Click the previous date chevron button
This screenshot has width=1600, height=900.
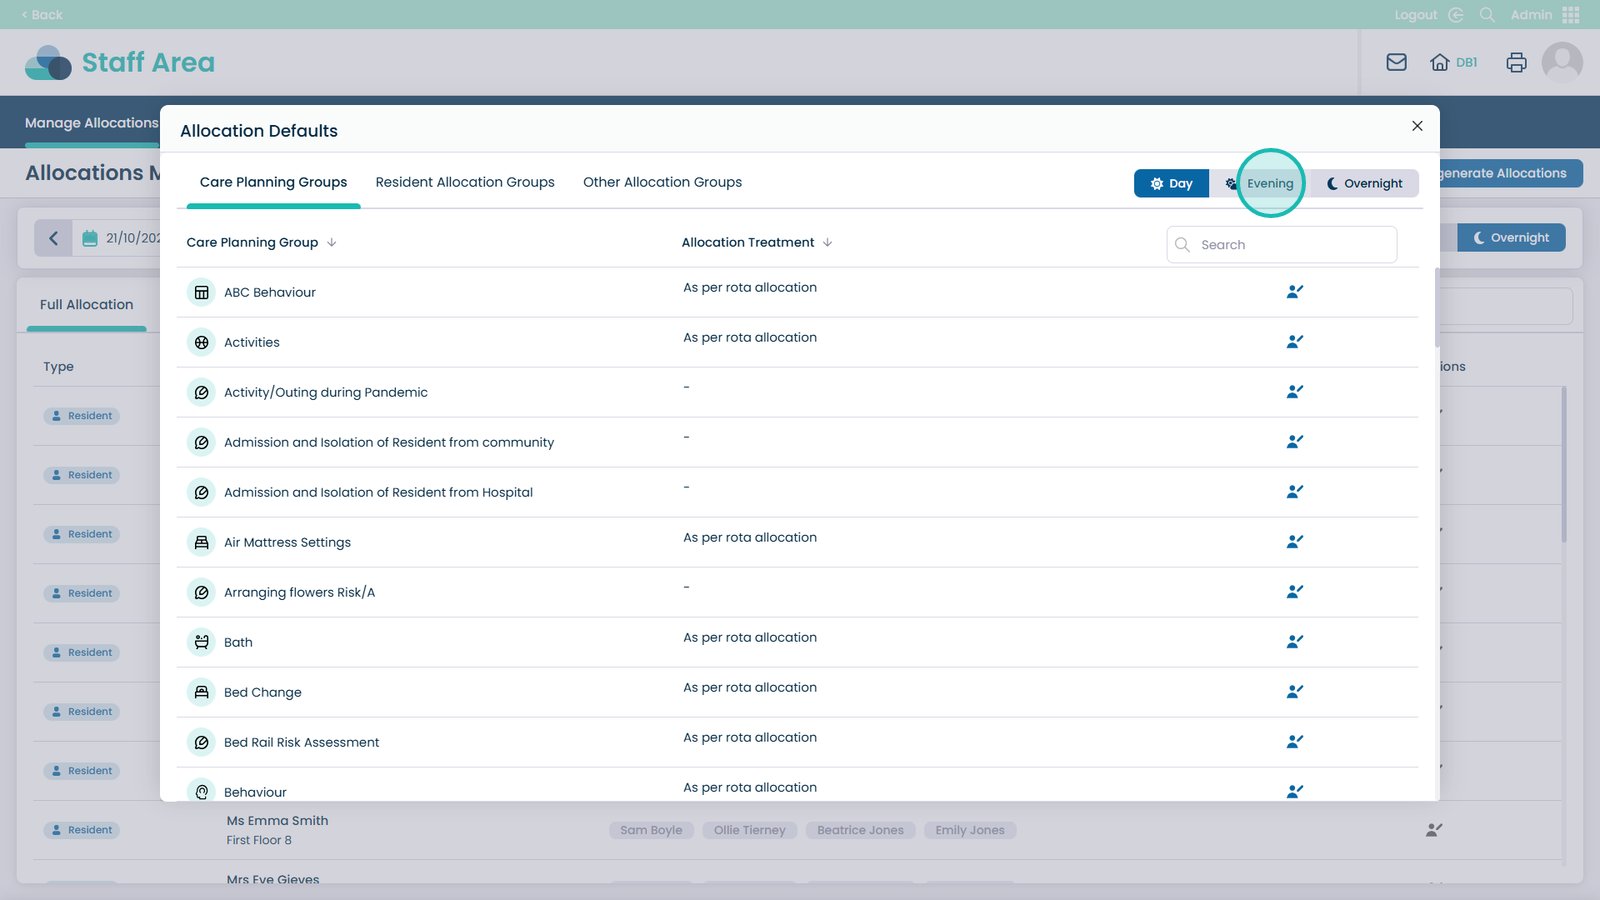(x=54, y=238)
